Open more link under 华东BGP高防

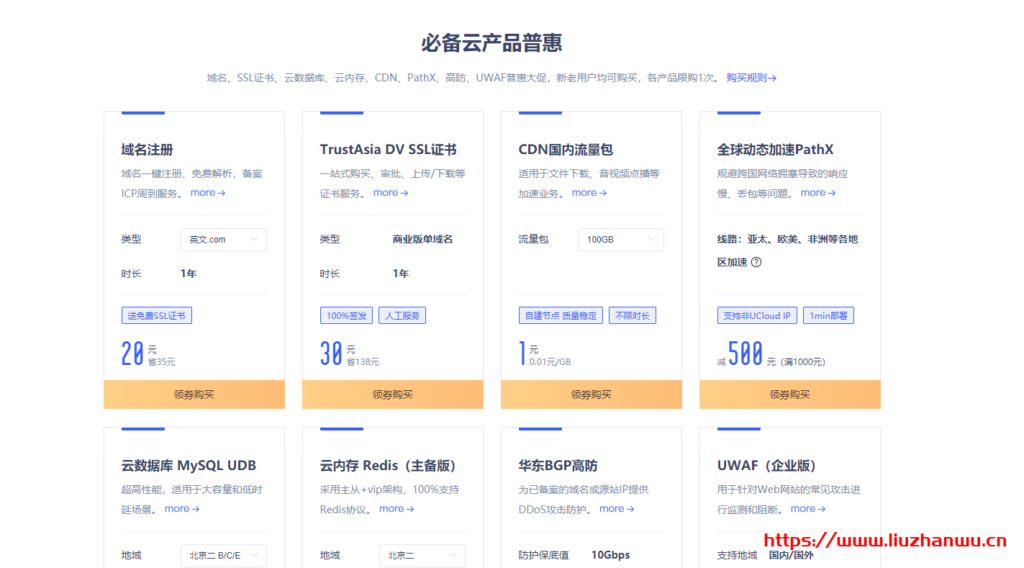[616, 509]
